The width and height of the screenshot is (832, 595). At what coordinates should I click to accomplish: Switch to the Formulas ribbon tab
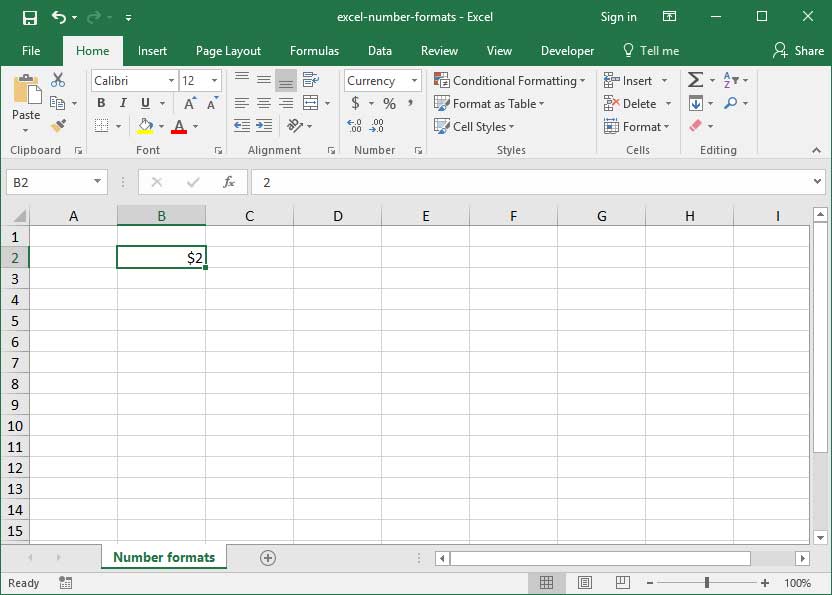point(314,51)
